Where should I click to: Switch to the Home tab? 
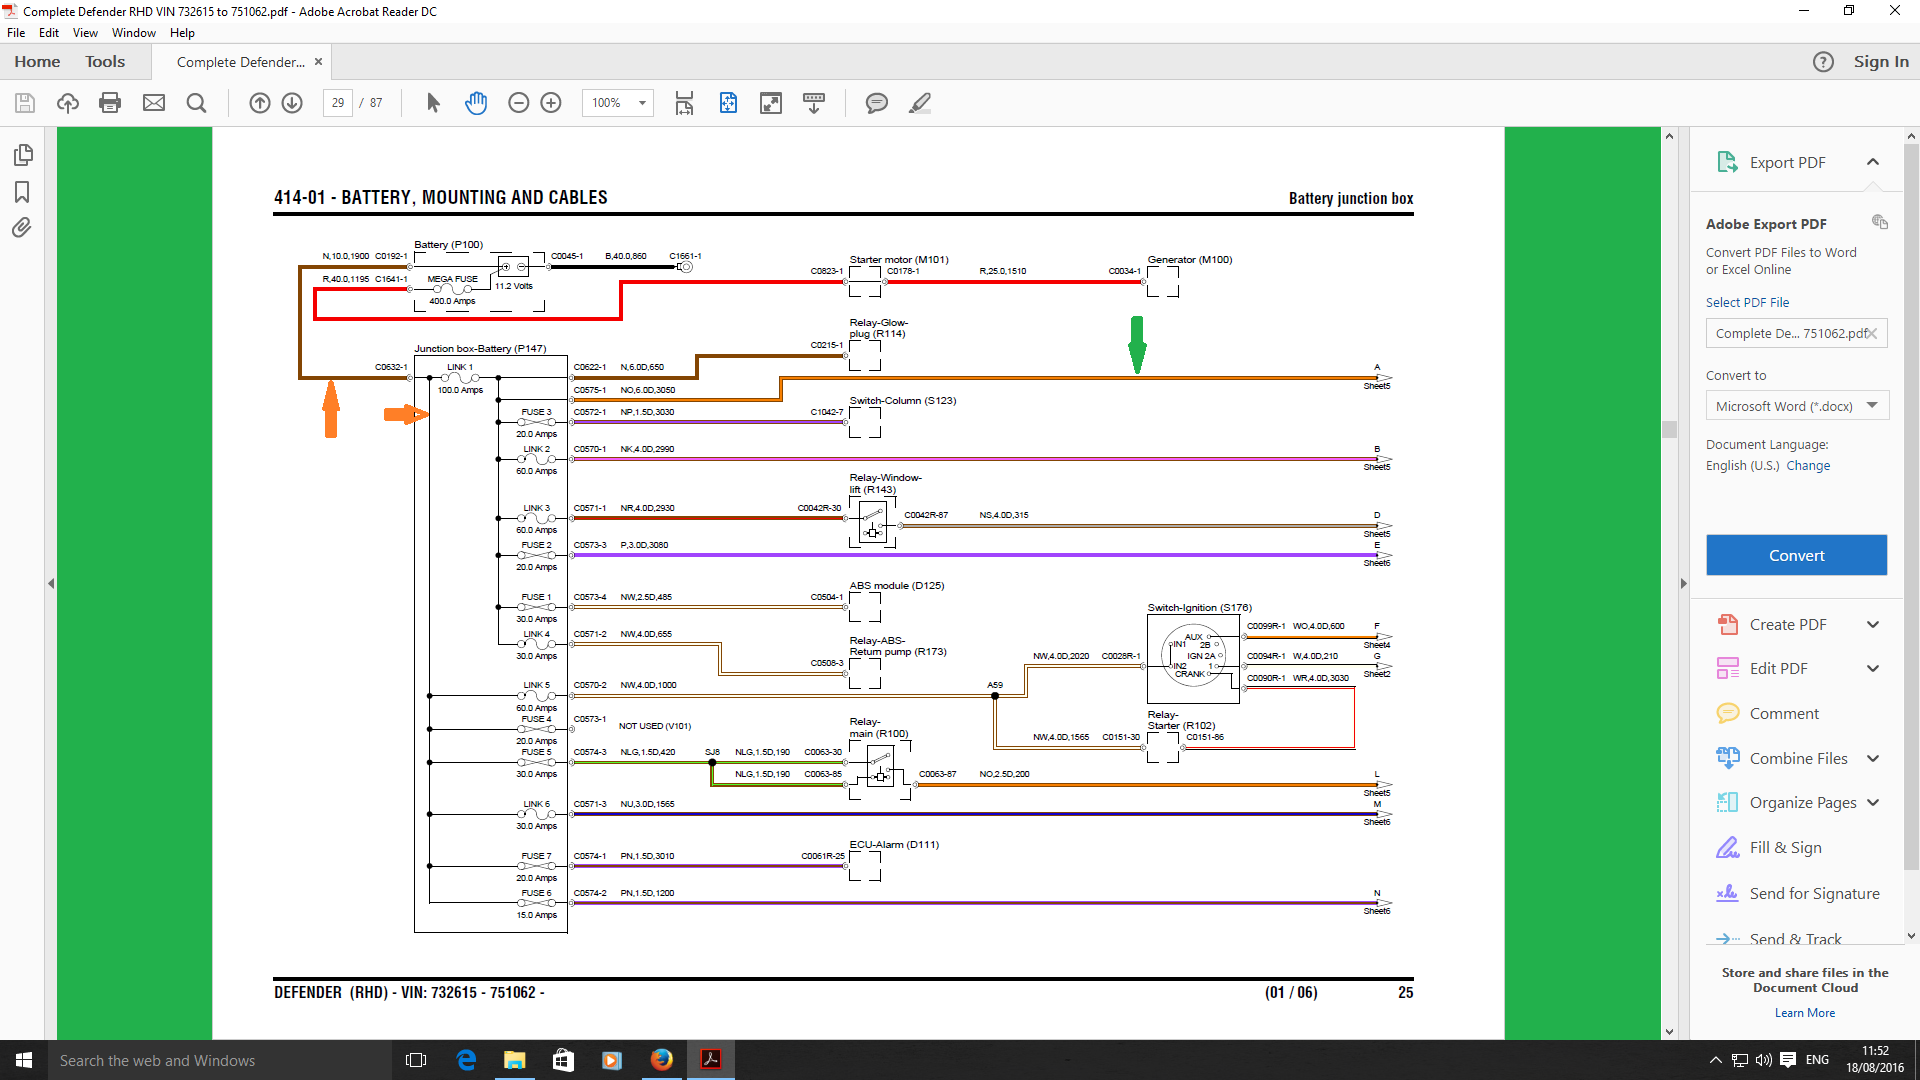click(x=37, y=62)
